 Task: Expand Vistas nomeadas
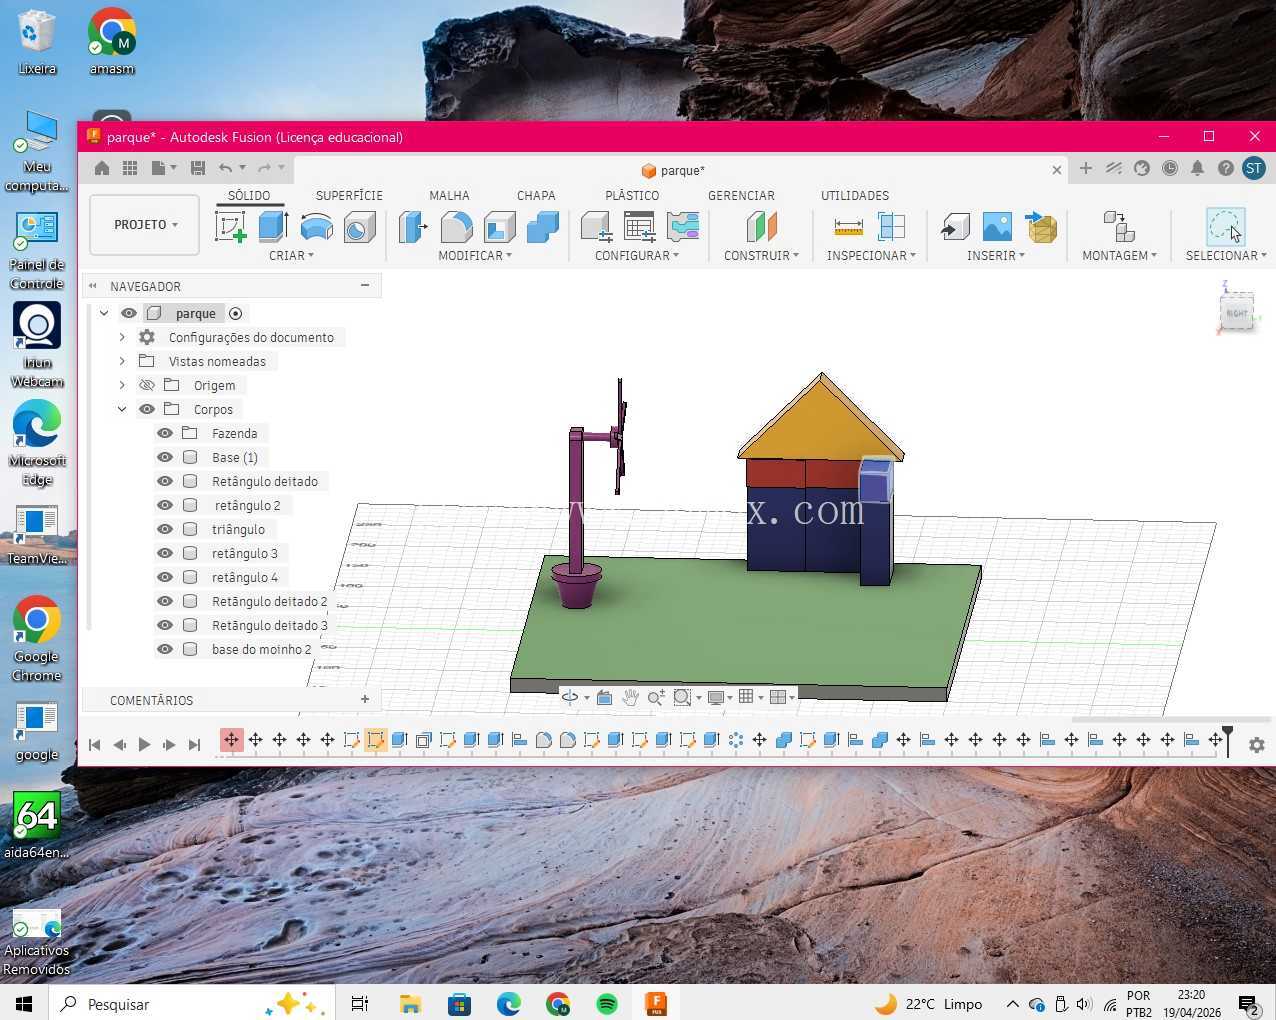(x=122, y=361)
